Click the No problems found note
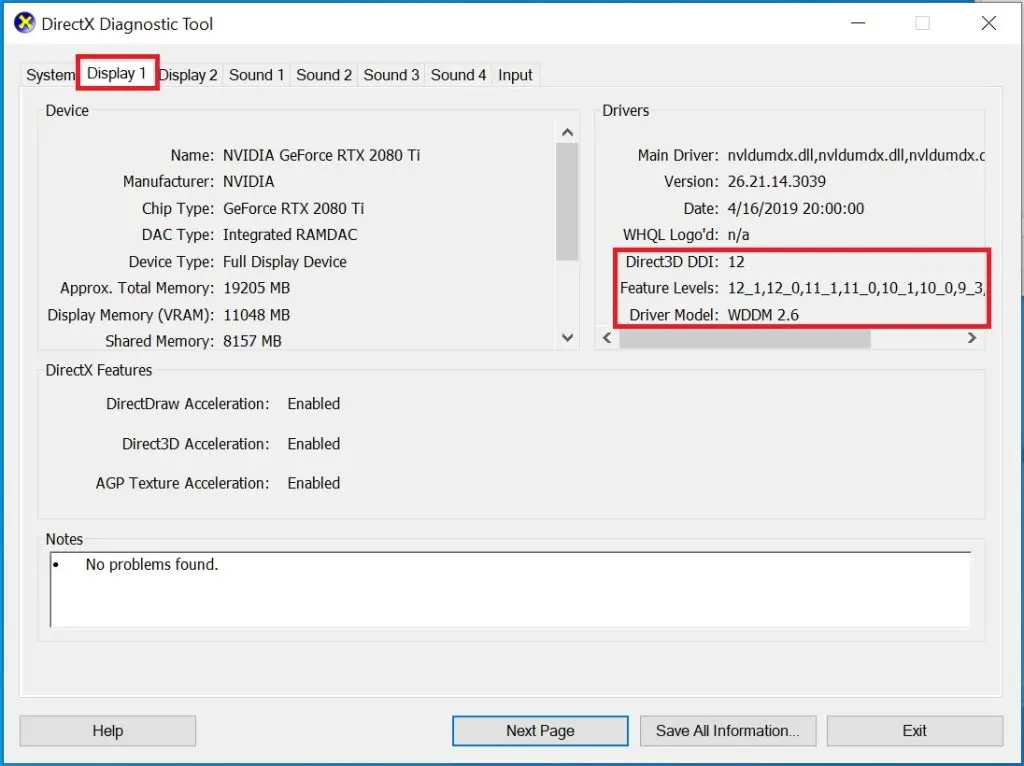 [x=152, y=564]
